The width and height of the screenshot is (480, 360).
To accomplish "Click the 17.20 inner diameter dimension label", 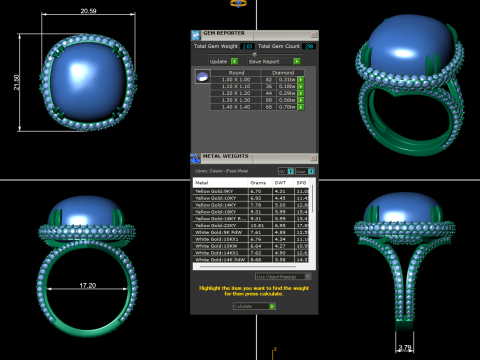I will click(88, 285).
